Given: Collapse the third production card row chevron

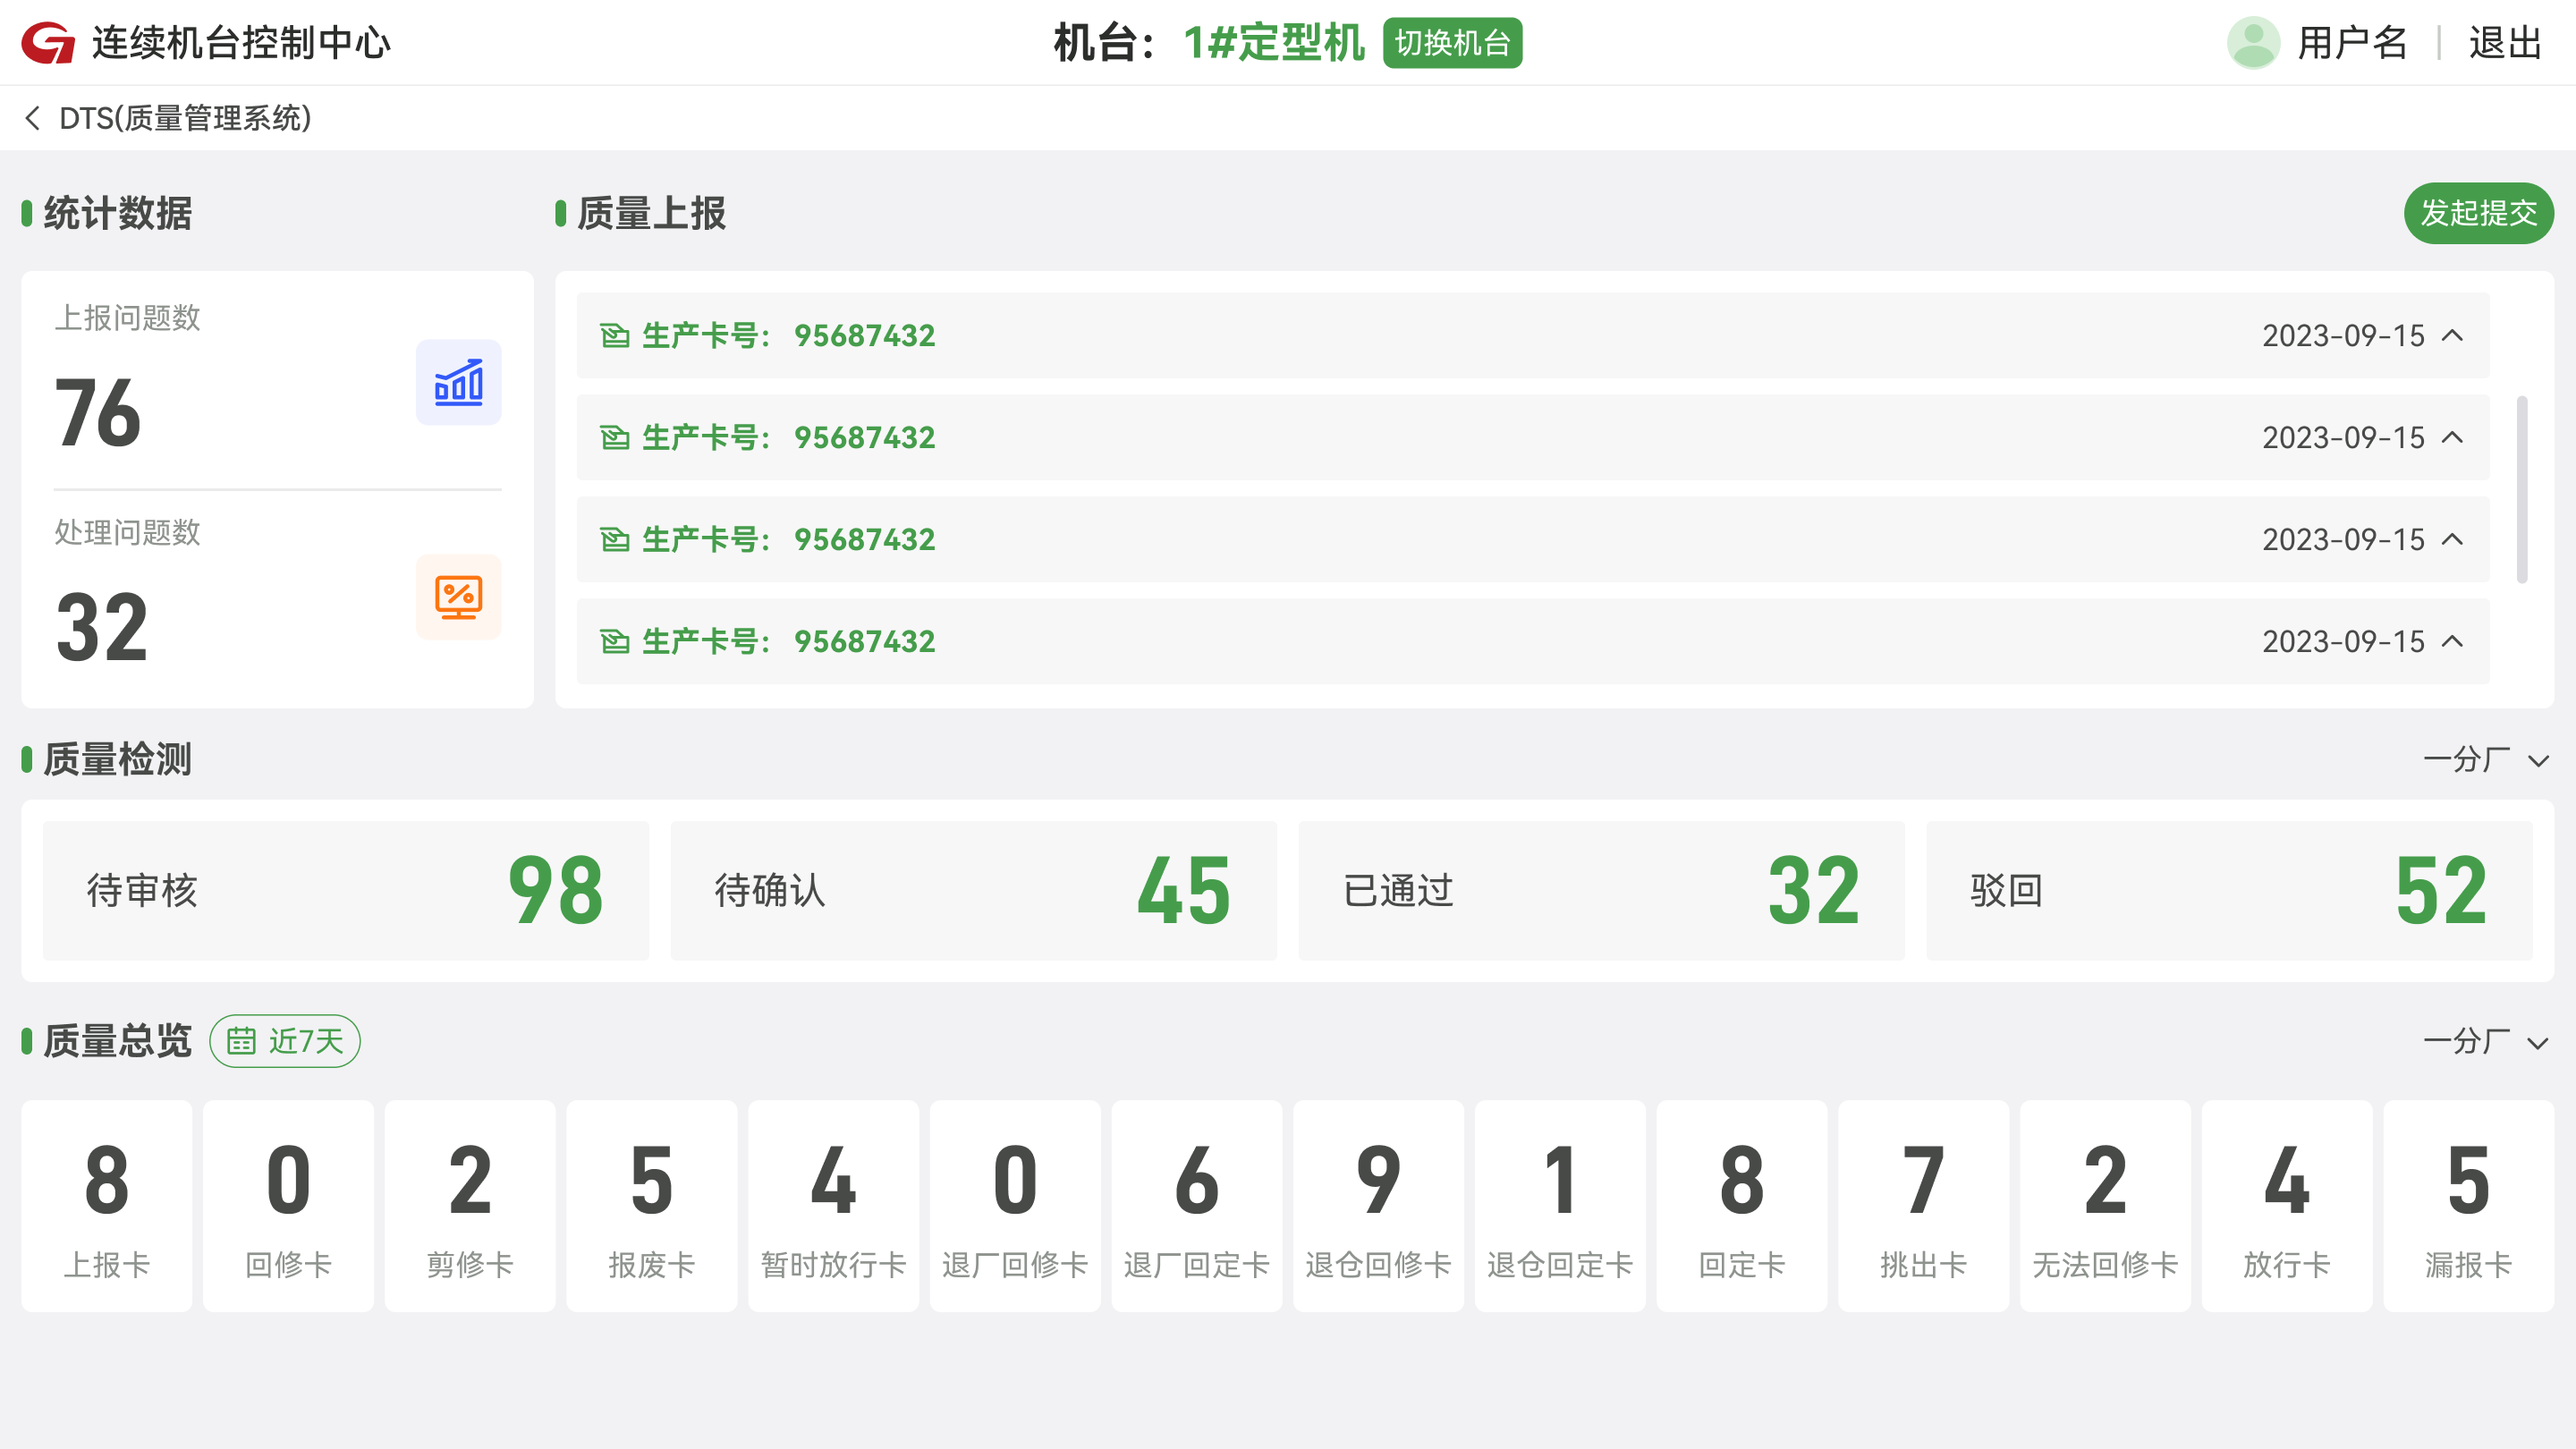Looking at the screenshot, I should (2453, 540).
